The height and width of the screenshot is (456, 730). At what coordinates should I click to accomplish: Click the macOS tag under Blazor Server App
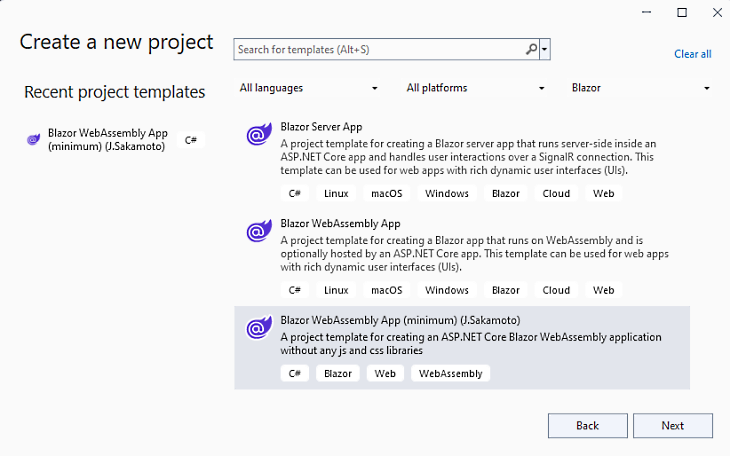[x=386, y=193]
